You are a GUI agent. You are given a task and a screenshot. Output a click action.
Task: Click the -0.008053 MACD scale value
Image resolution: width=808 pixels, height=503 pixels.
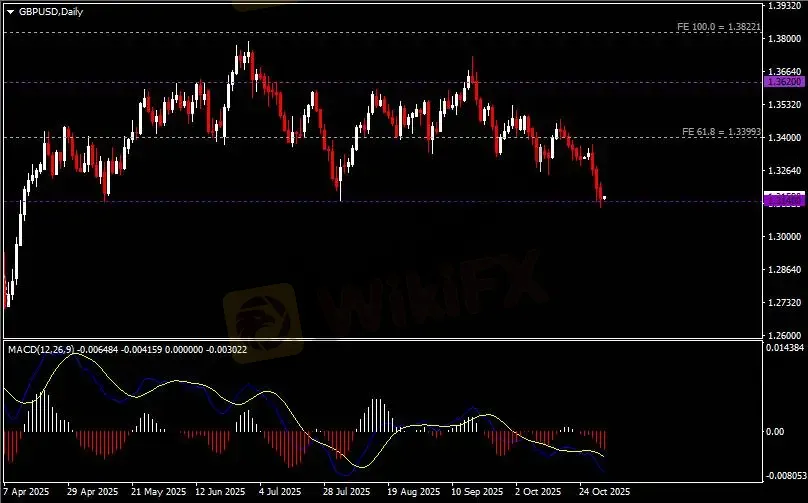pyautogui.click(x=785, y=476)
